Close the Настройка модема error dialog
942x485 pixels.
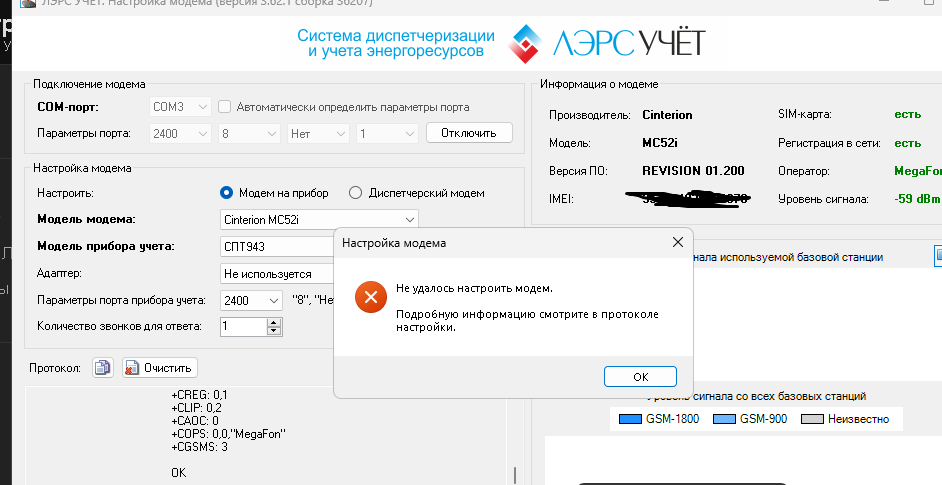click(678, 242)
